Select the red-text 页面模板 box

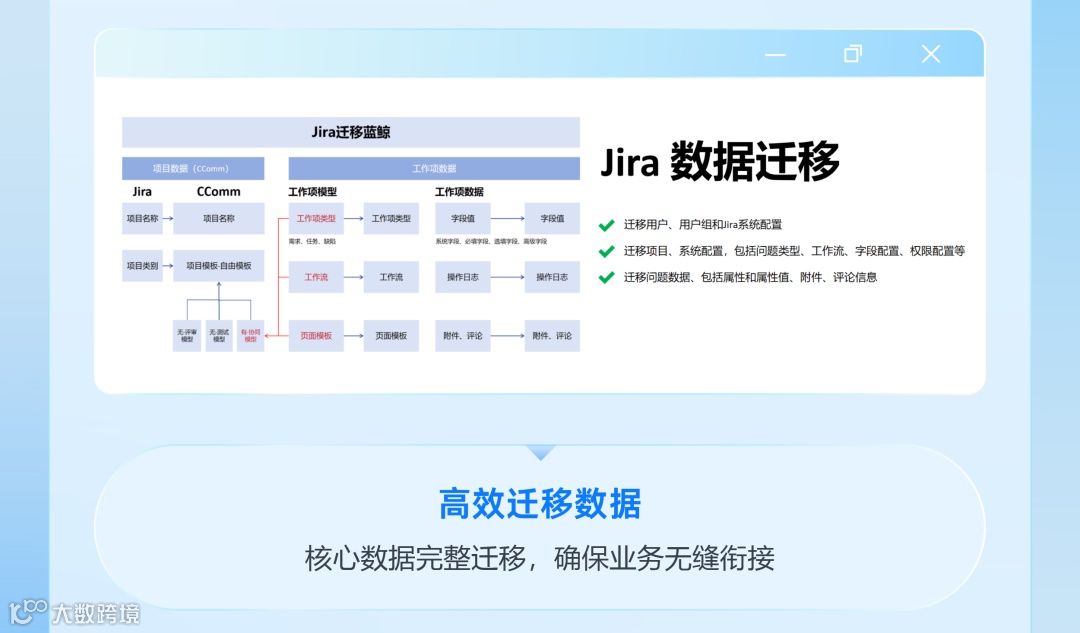coord(316,335)
